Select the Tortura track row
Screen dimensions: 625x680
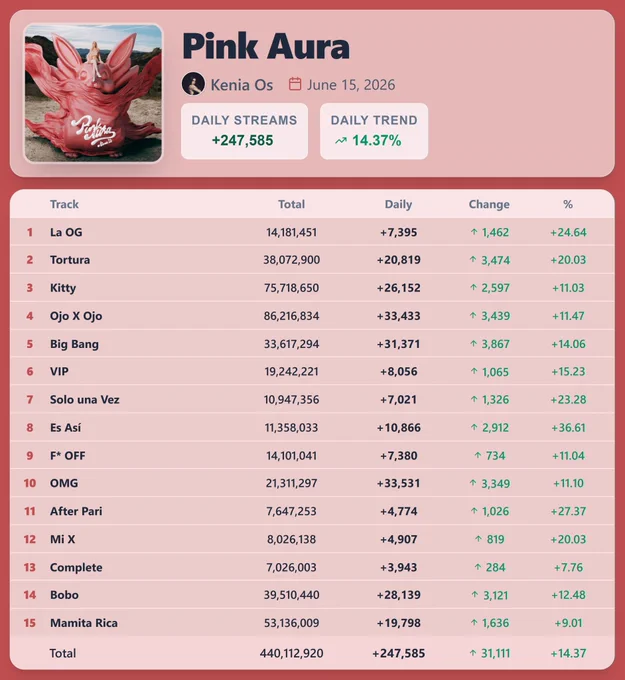312,260
